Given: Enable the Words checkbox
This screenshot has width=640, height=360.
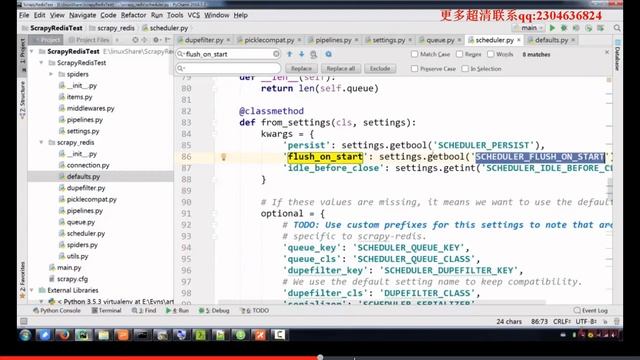Looking at the screenshot, I should tap(491, 54).
